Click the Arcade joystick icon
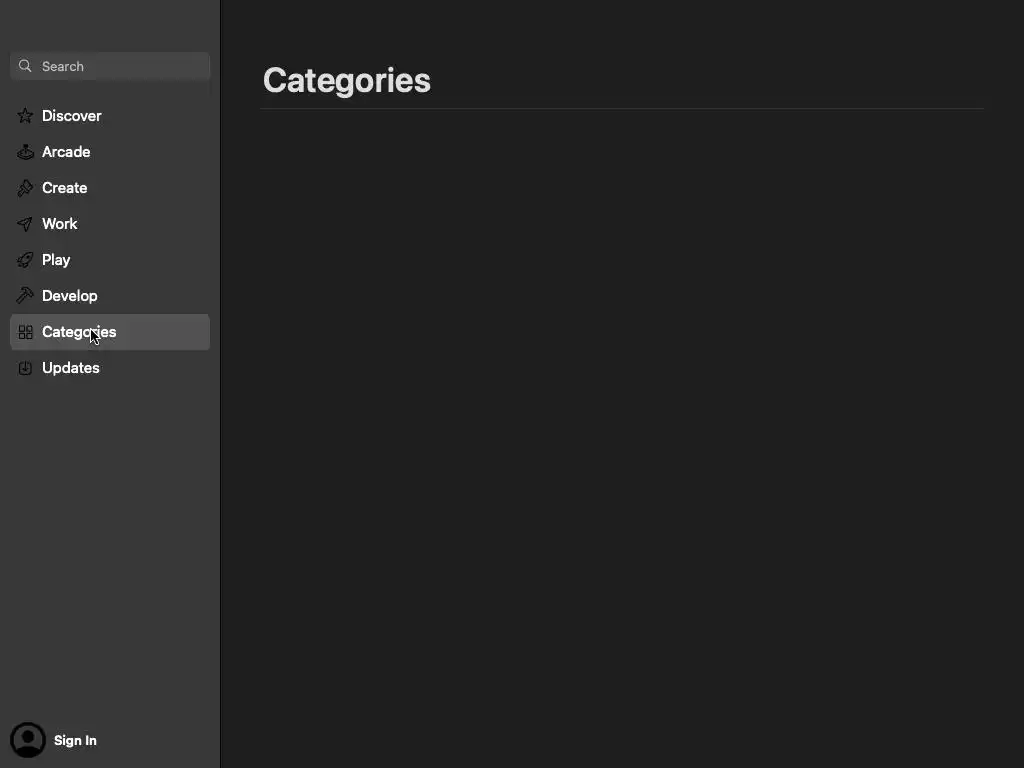Screen dimensions: 1024x768 tap(25, 152)
